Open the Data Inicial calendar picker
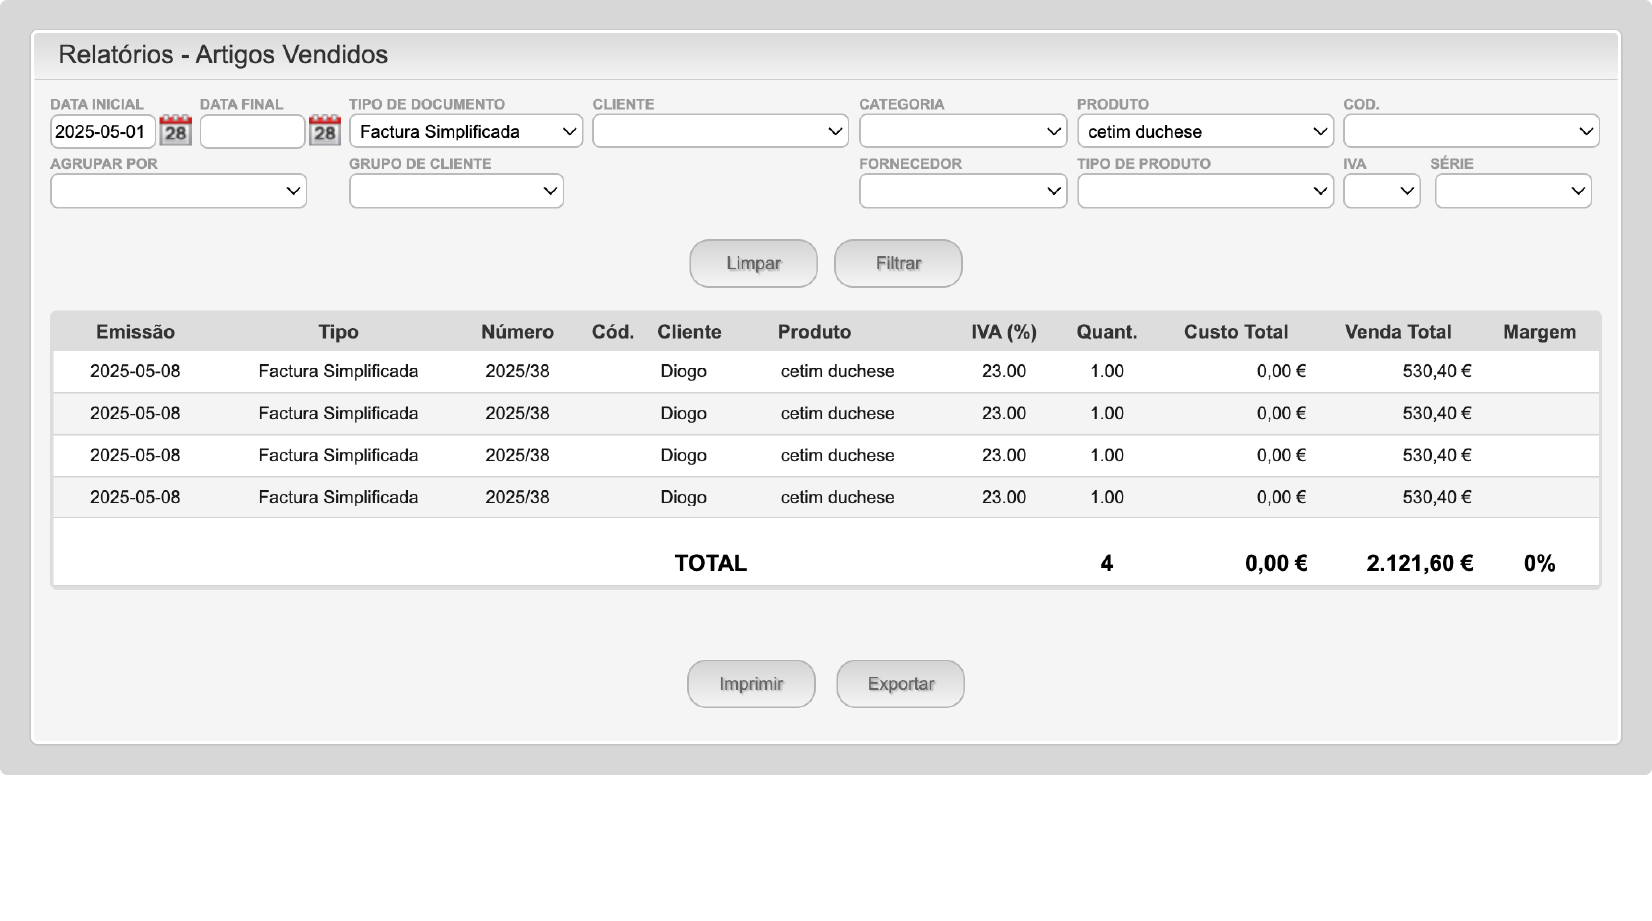This screenshot has width=1652, height=921. [176, 131]
